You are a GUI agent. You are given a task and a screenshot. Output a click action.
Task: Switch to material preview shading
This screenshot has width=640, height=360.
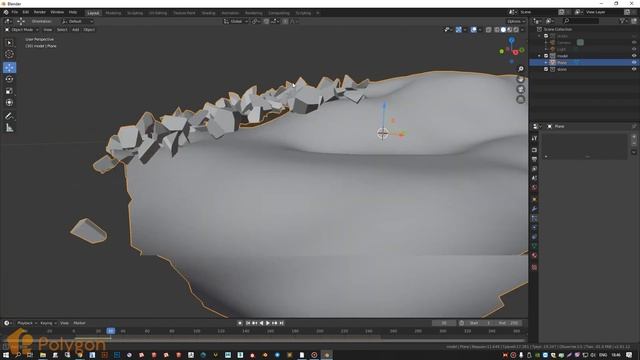point(510,30)
